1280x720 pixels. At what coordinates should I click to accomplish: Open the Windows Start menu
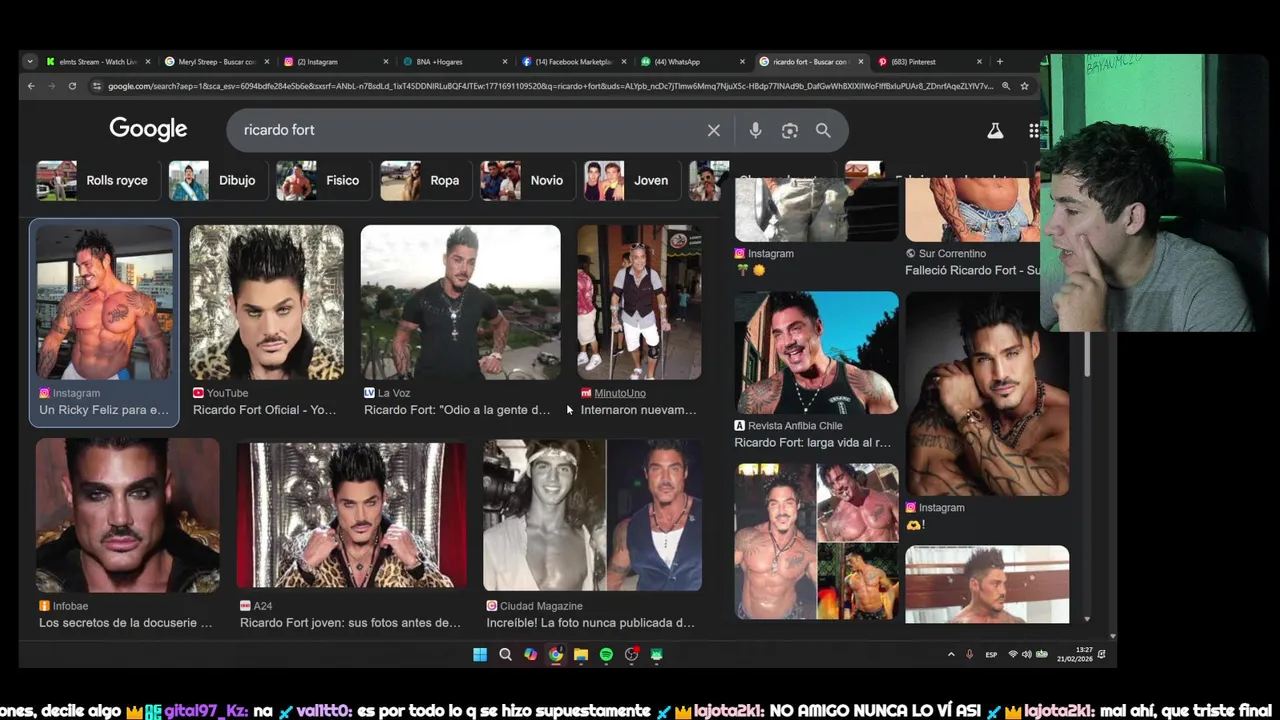point(480,655)
